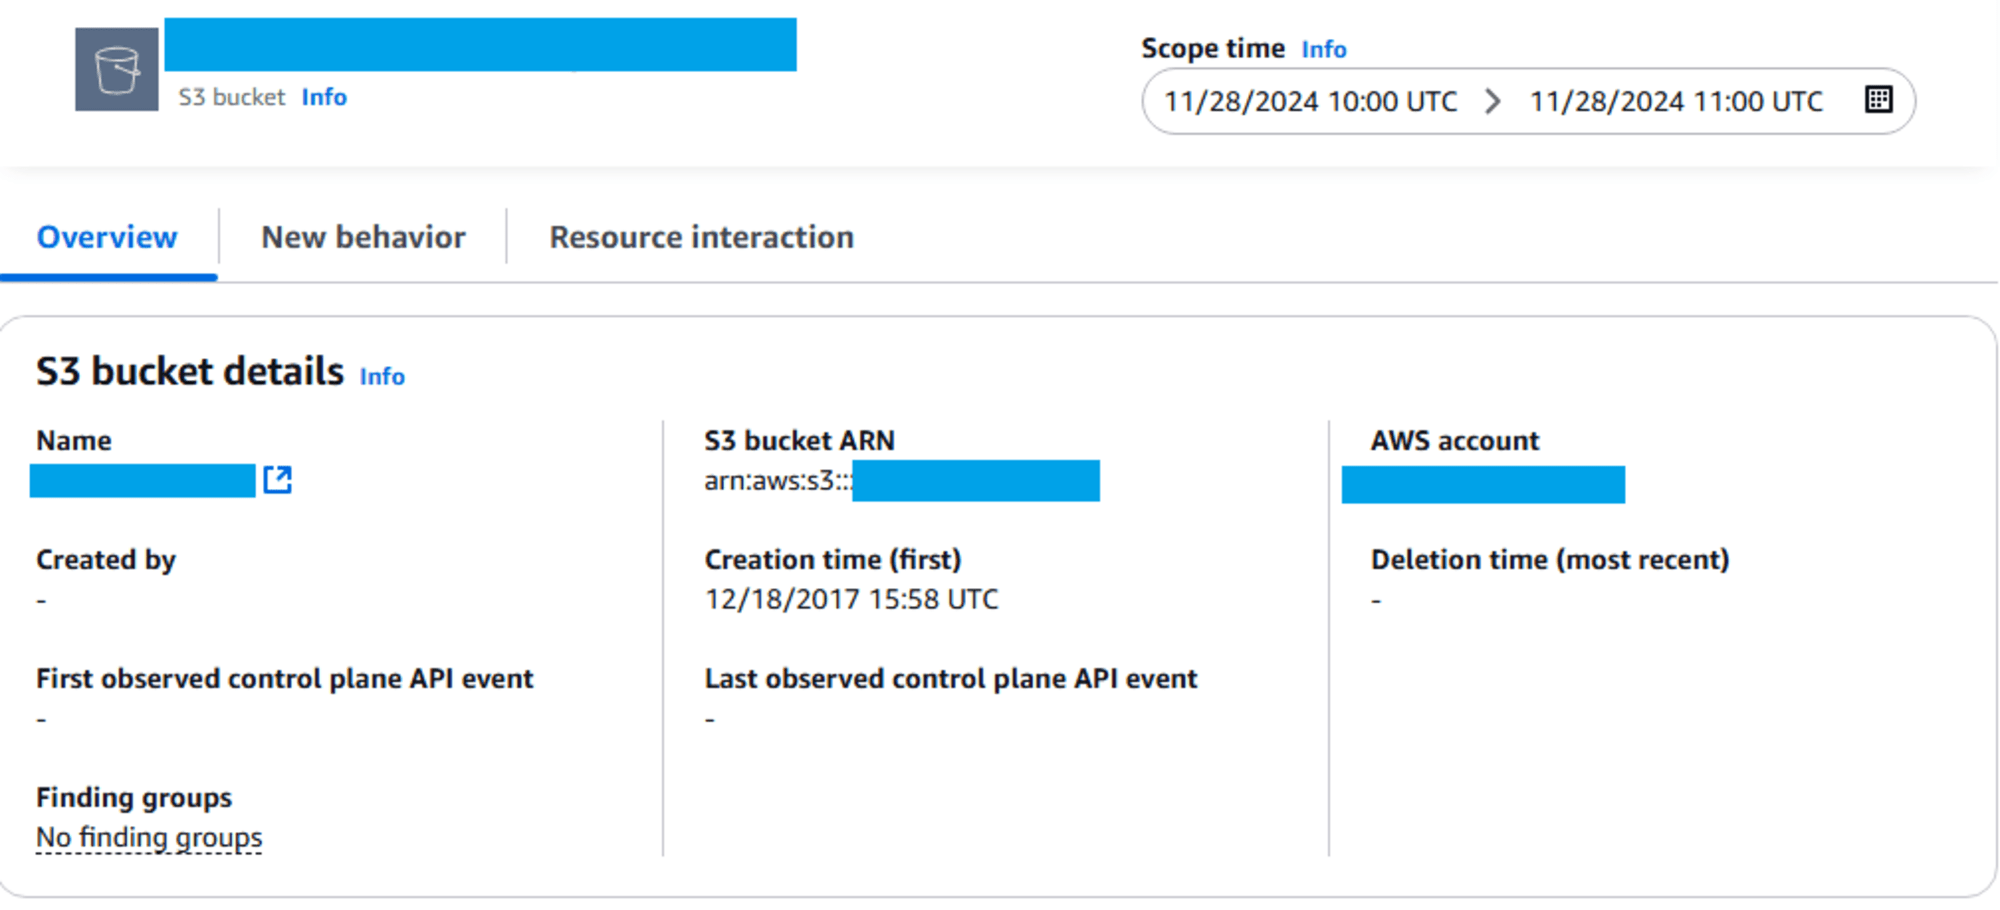Click the redacted bucket title in header
Screen dimensions: 2000x910
click(x=480, y=45)
